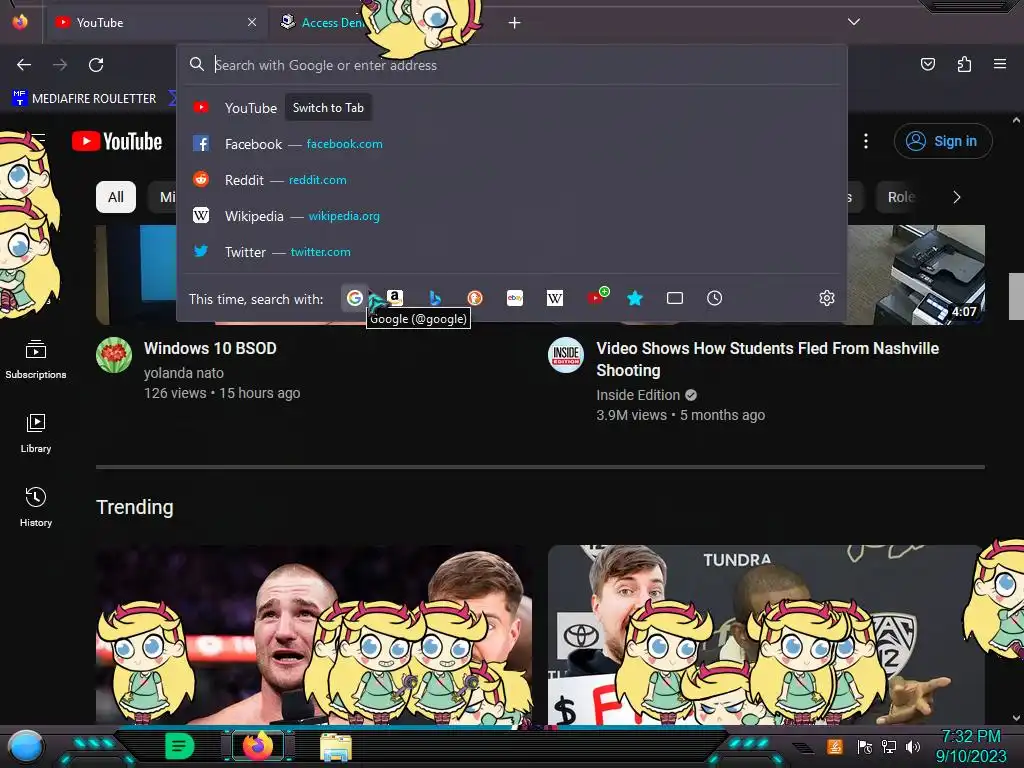Click the scrollbar up arrow

click(x=1016, y=120)
